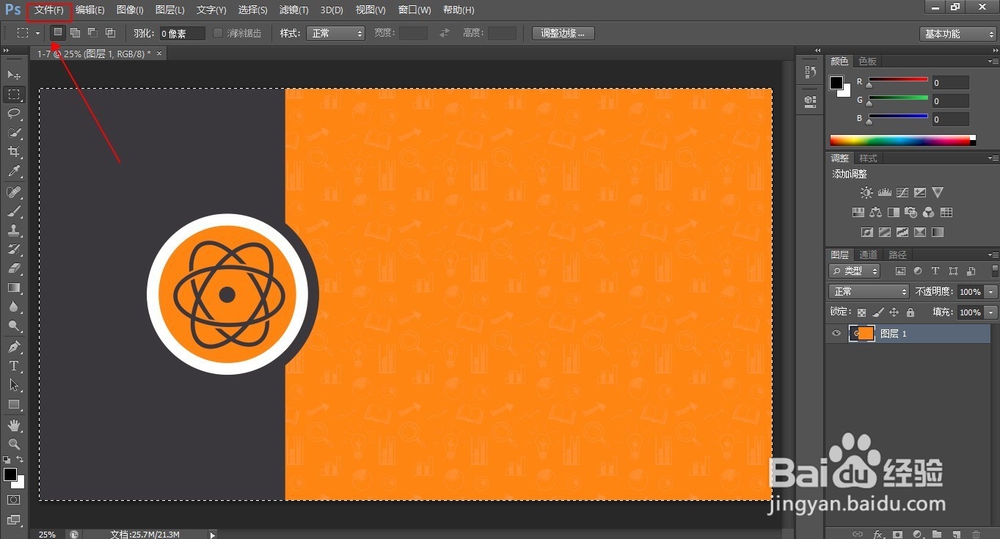
Task: Select the Lasso tool
Action: [x=13, y=114]
